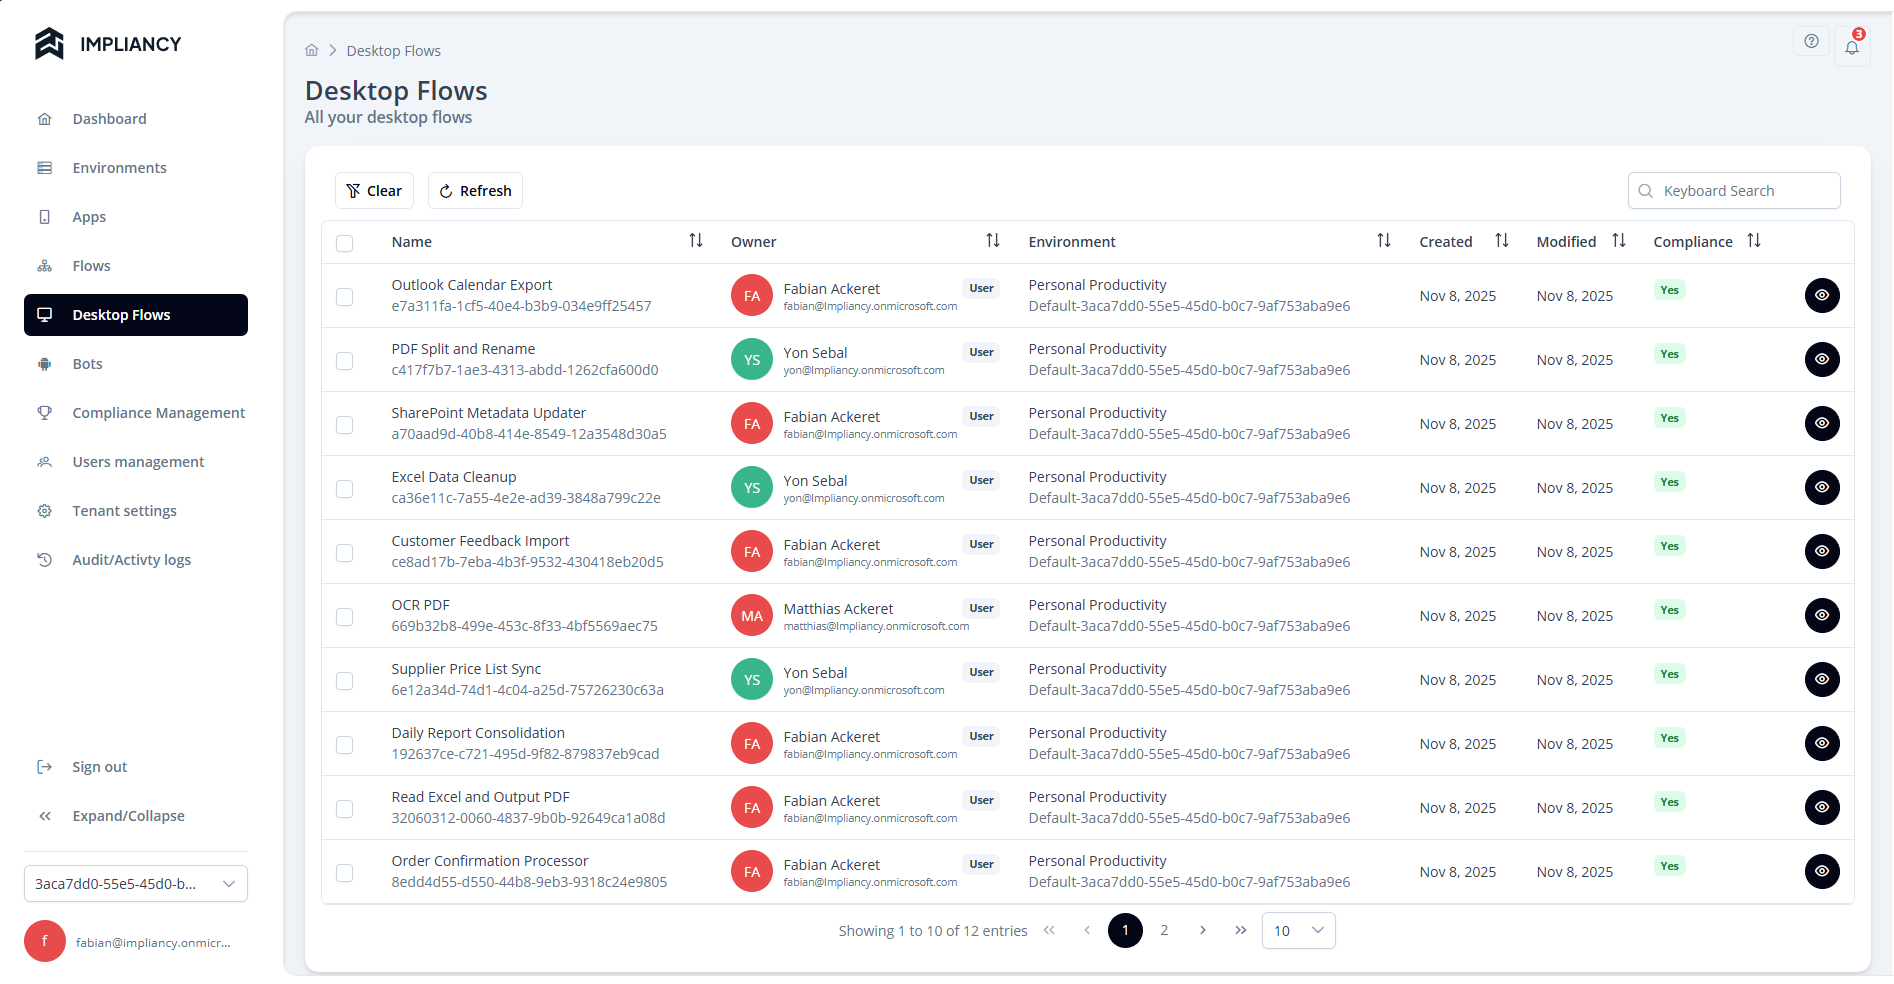Go to the Desktop Flows sidebar entry

coord(121,314)
